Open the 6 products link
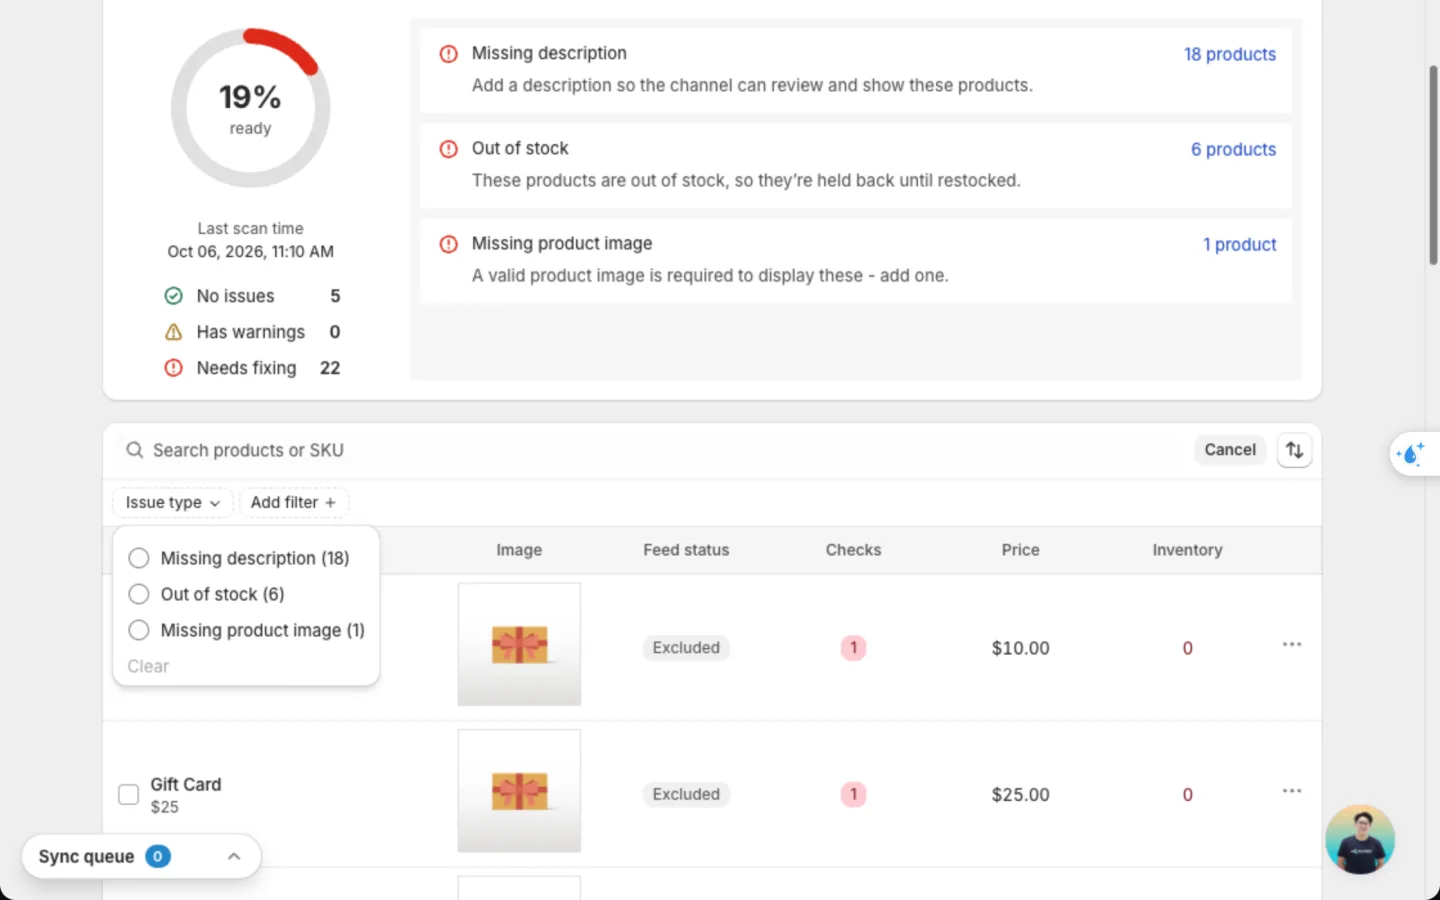This screenshot has height=900, width=1440. pos(1233,149)
